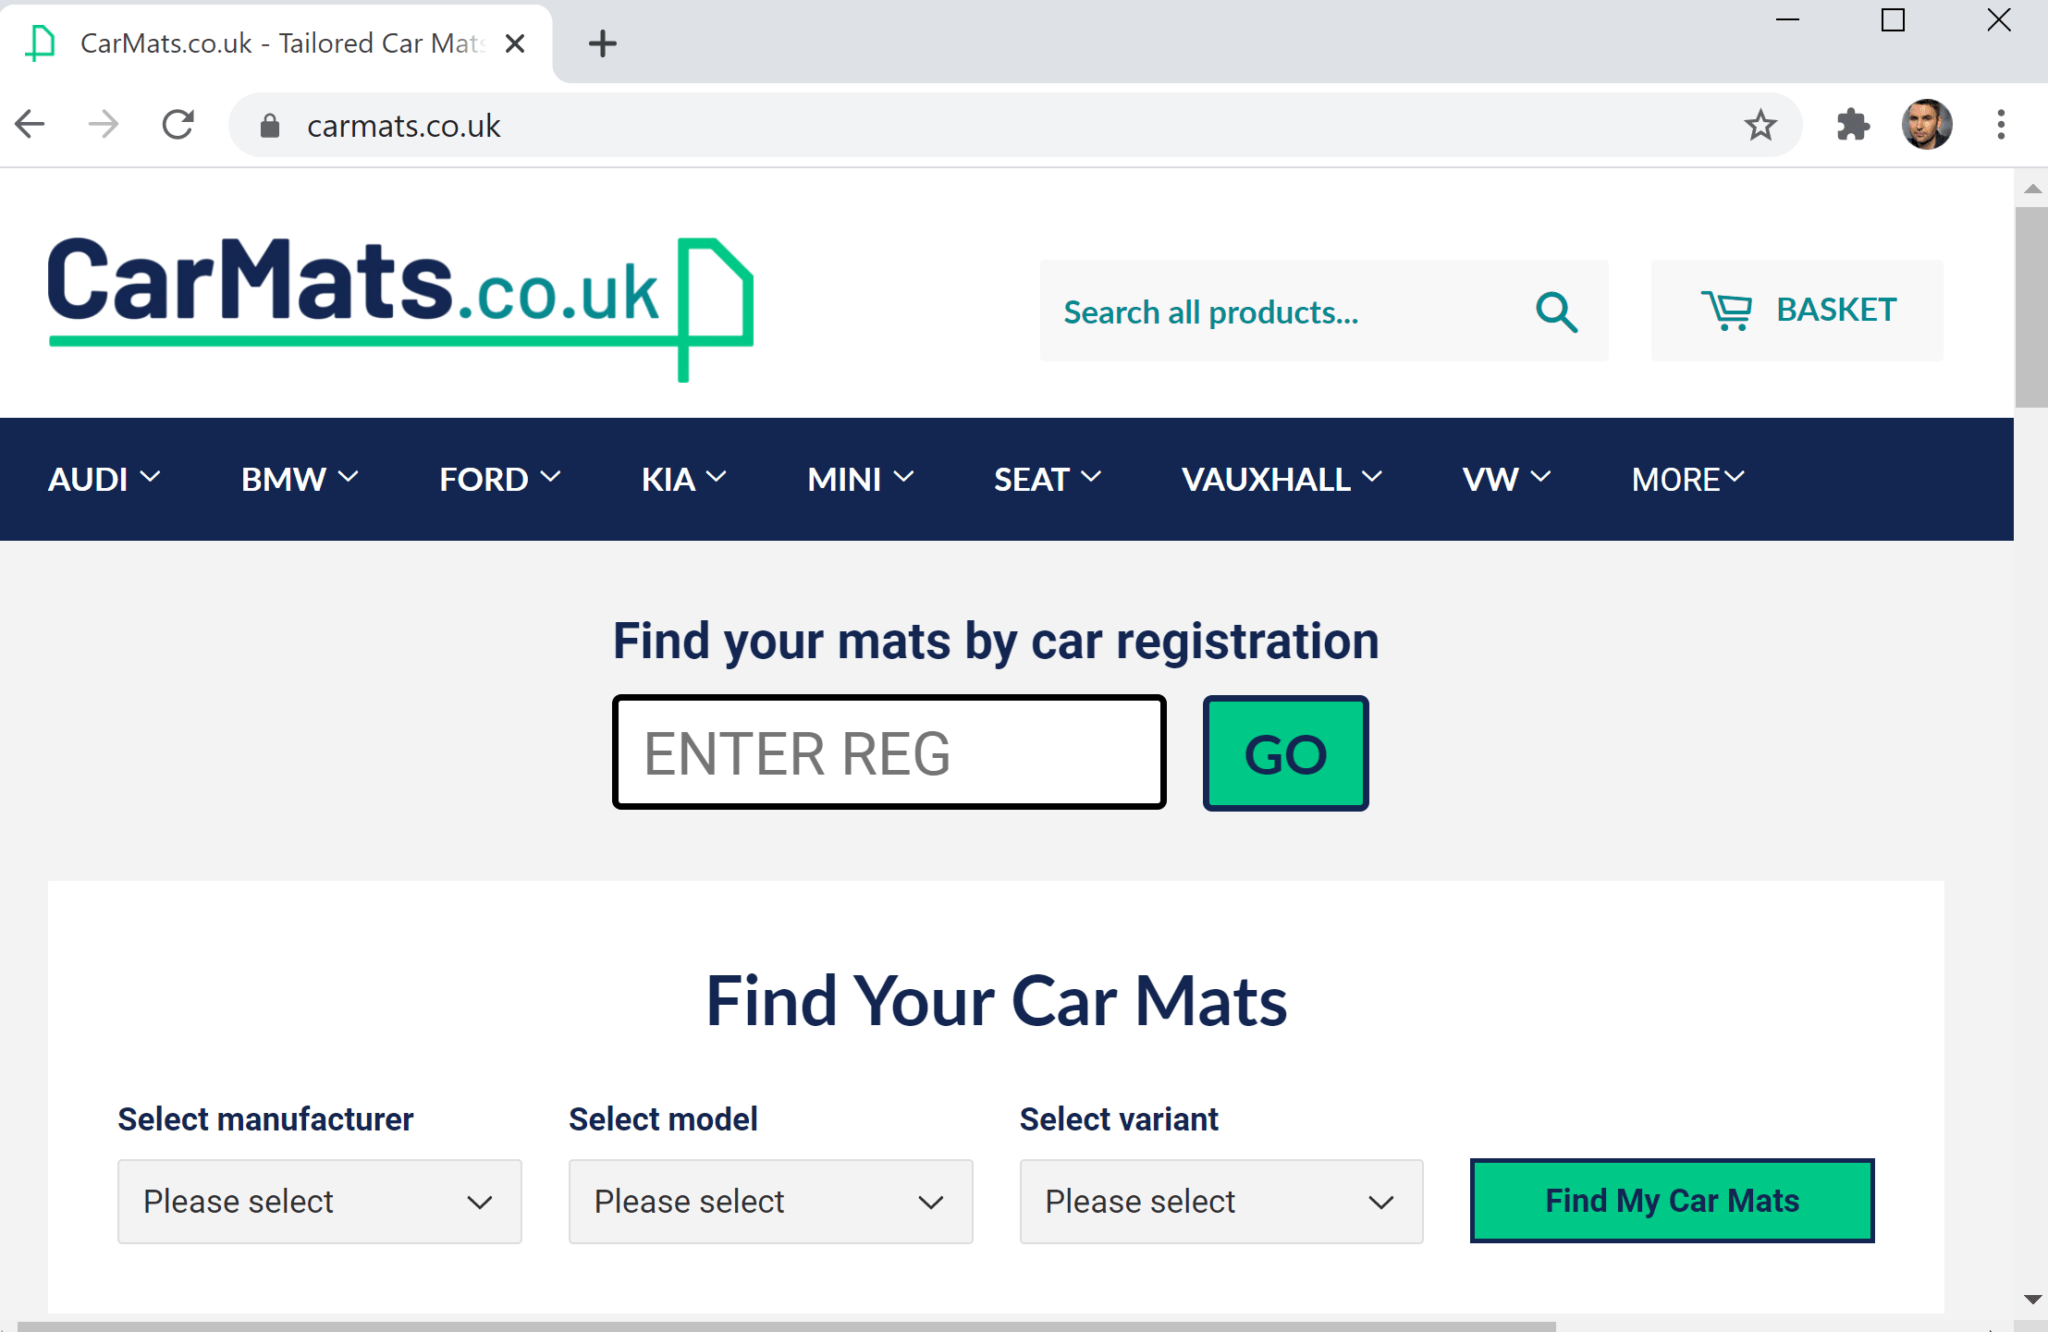Screen dimensions: 2048x1332
Task: Close the CarMats.co.uk tab
Action: point(515,43)
